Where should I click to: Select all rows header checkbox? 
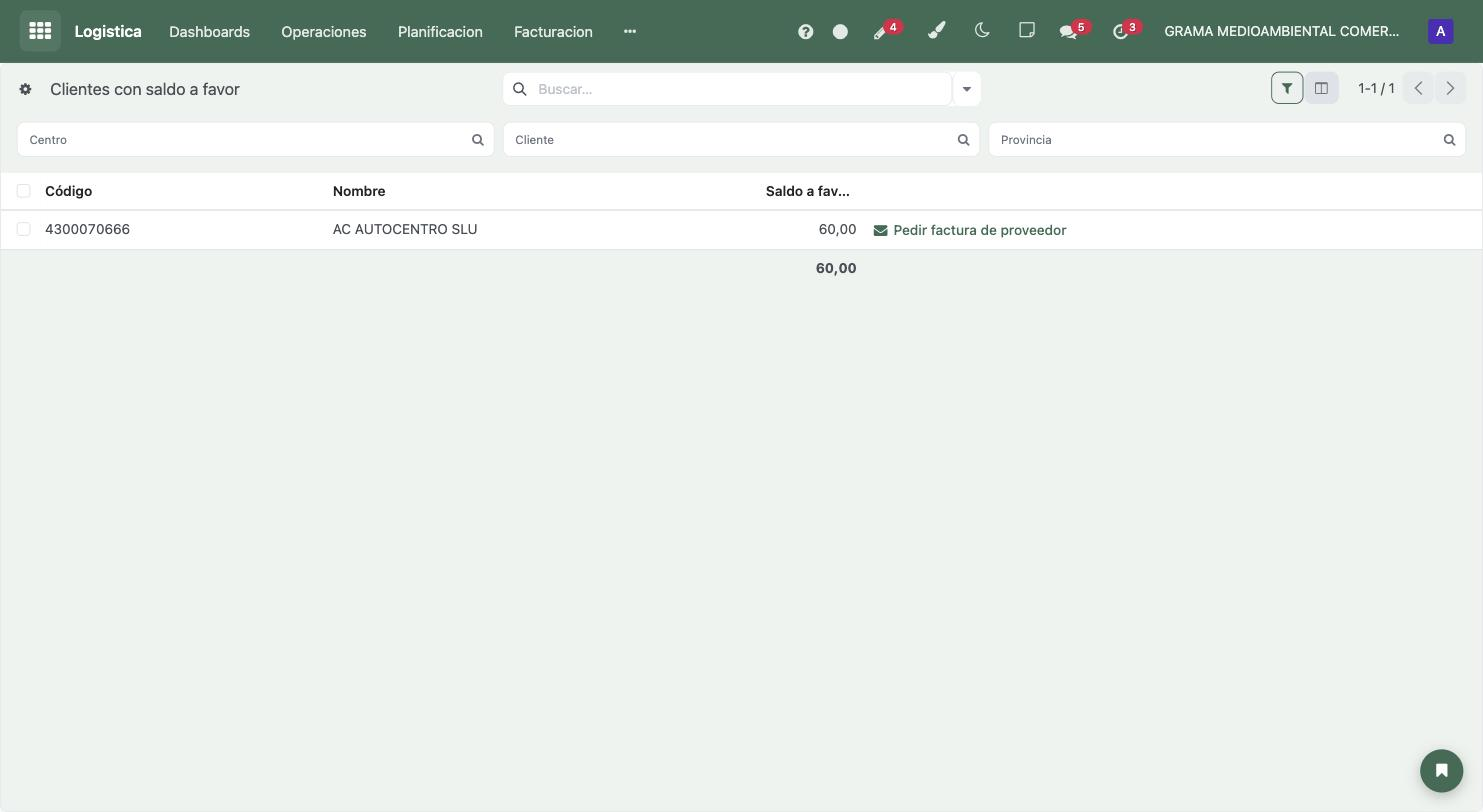(x=23, y=191)
